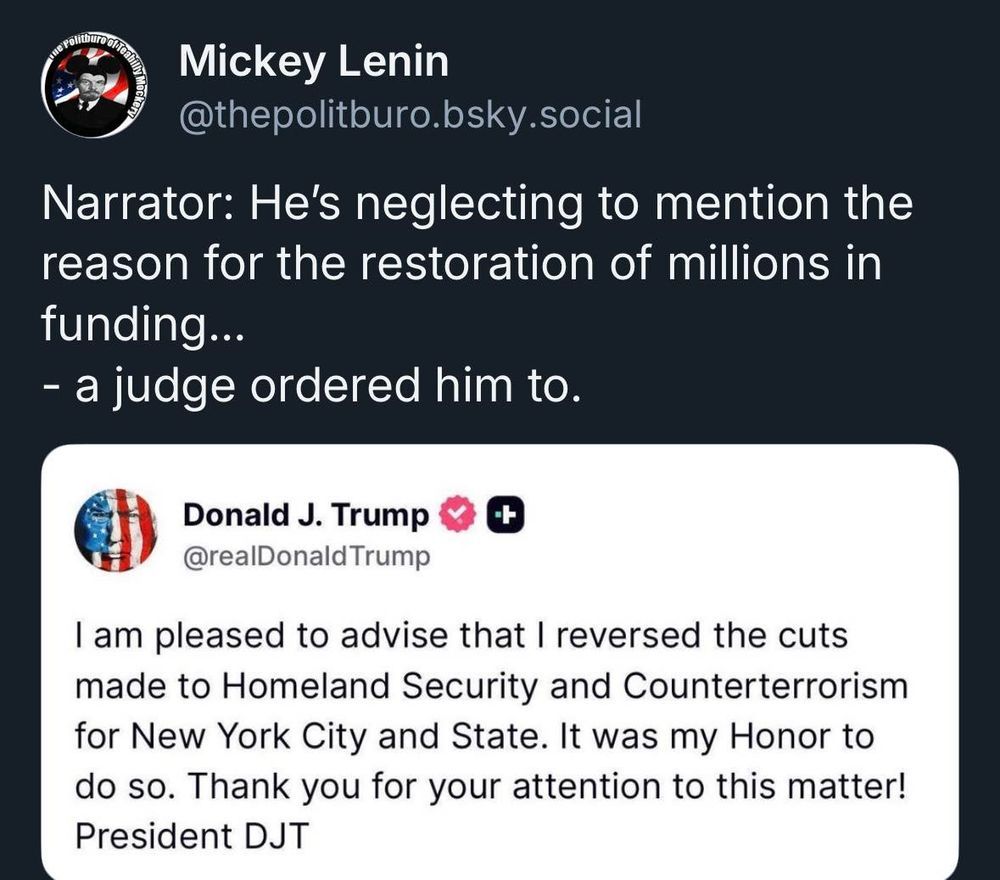
Task: Click the "President DJT" signature line
Action: point(190,835)
